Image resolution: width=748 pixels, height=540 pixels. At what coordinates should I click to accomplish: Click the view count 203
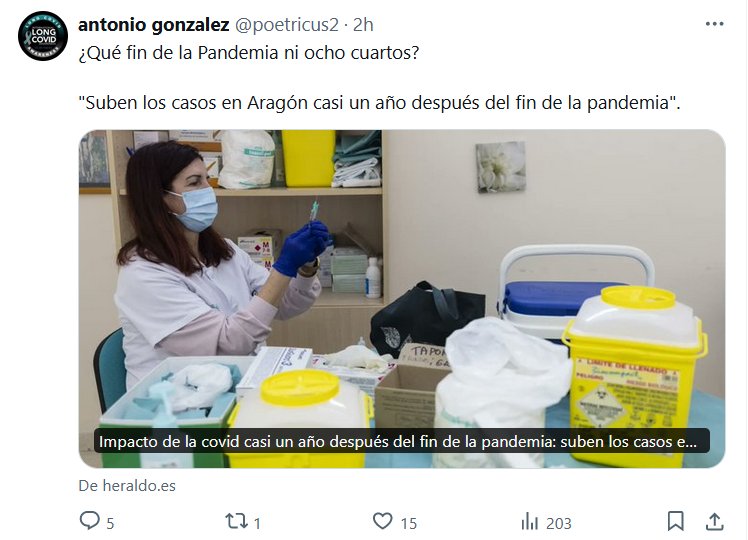point(559,523)
